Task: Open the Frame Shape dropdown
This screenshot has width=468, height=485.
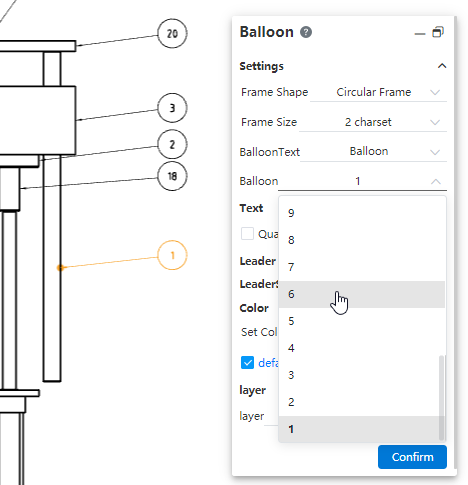Action: pyautogui.click(x=378, y=92)
